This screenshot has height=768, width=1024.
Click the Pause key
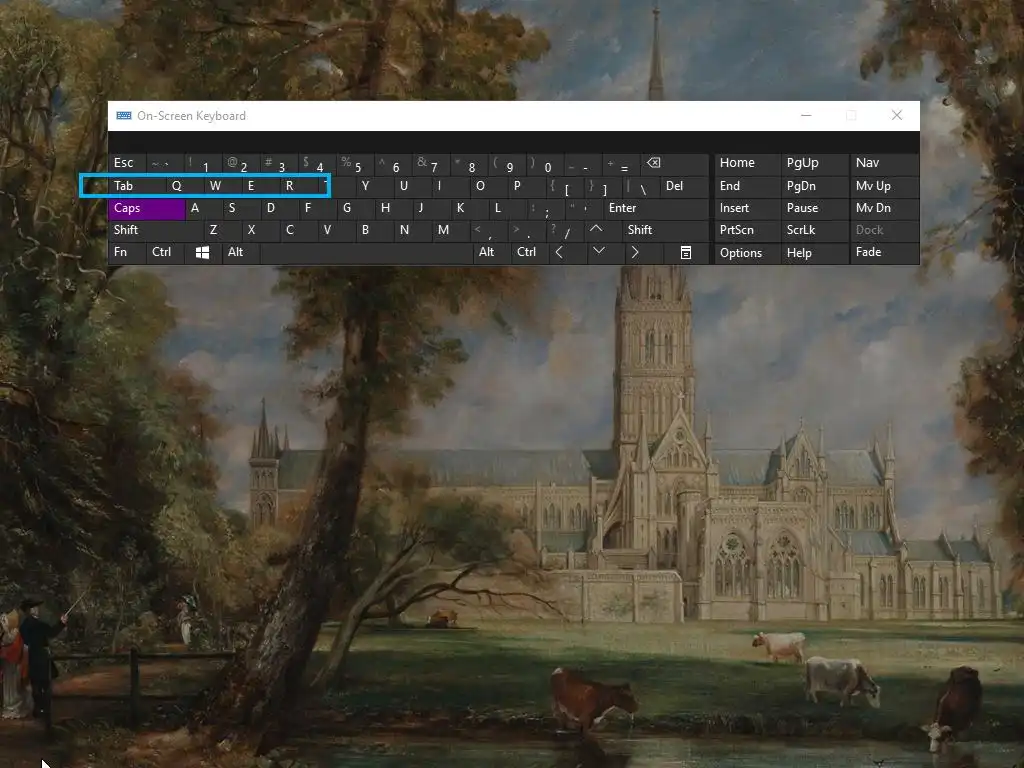tap(814, 208)
